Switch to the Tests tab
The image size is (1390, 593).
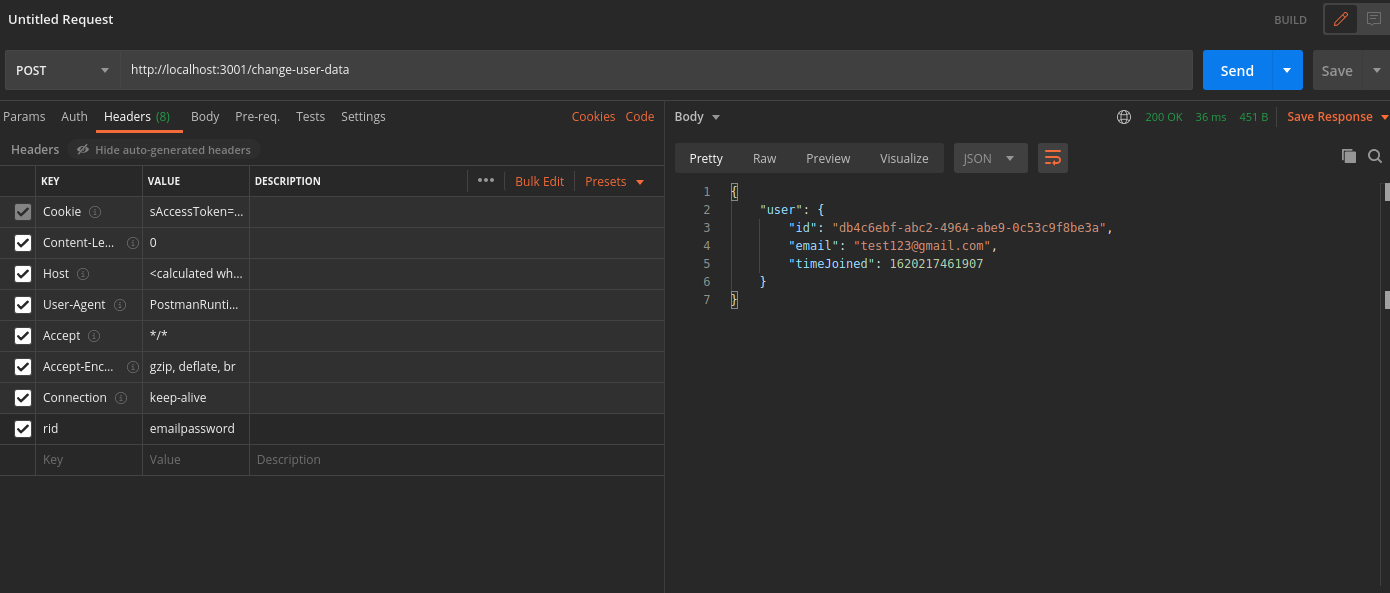(310, 117)
